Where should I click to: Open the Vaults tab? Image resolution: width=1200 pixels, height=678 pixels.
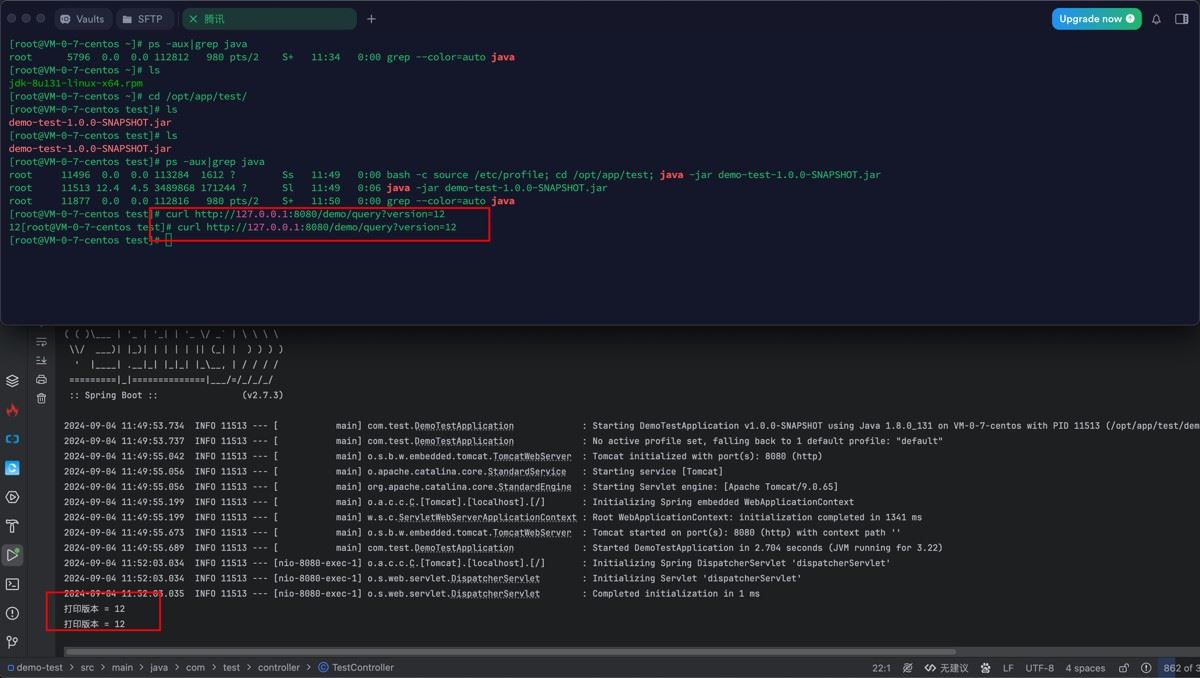pyautogui.click(x=81, y=19)
